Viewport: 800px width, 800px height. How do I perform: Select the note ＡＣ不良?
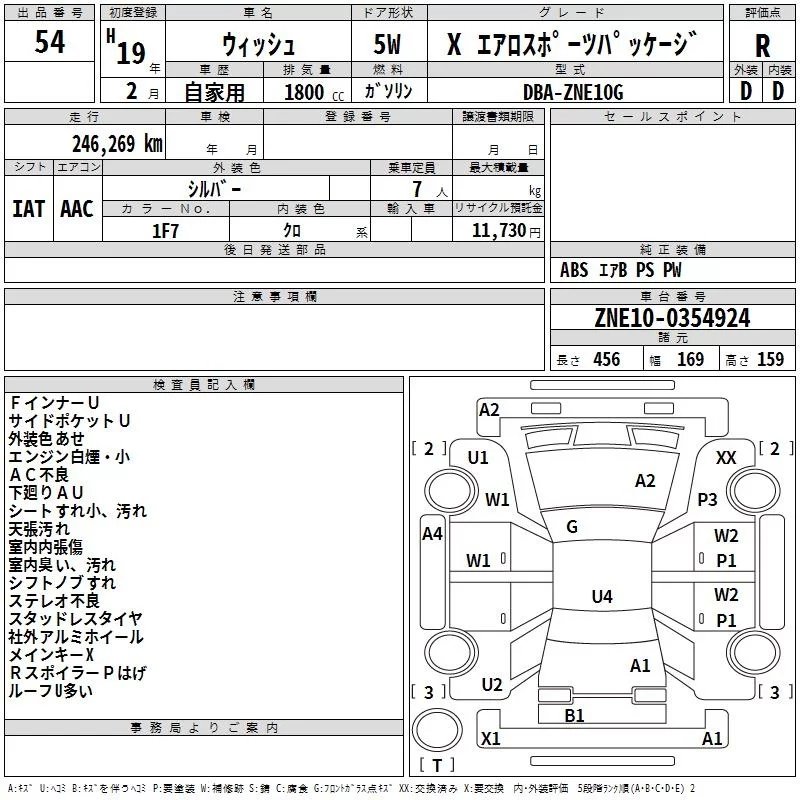point(39,475)
